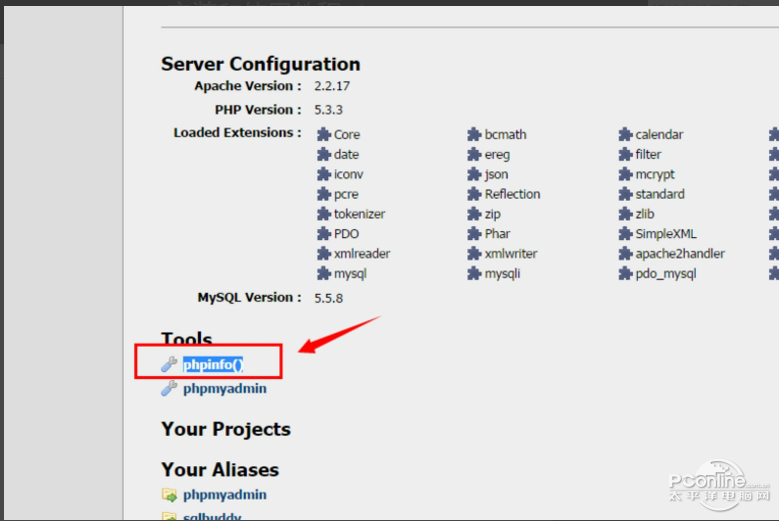
Task: Click the Apache Version label
Action: click(248, 86)
